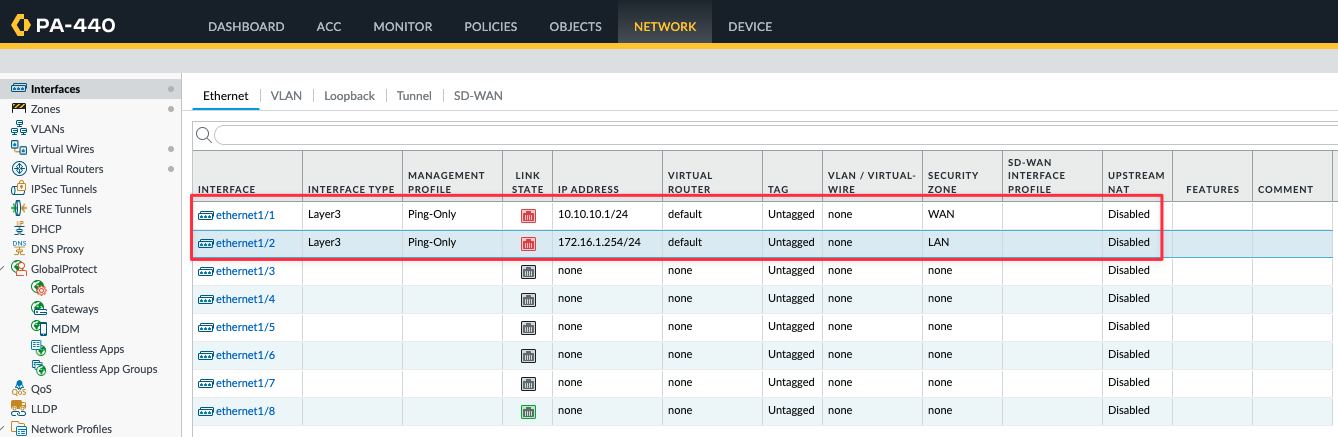Select IPSec Tunnels in the sidebar
The image size is (1338, 437).
pyautogui.click(x=64, y=189)
